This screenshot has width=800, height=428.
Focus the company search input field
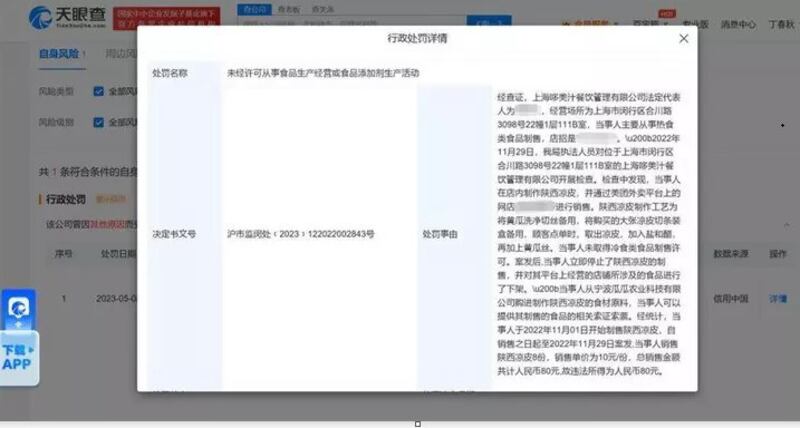point(352,22)
